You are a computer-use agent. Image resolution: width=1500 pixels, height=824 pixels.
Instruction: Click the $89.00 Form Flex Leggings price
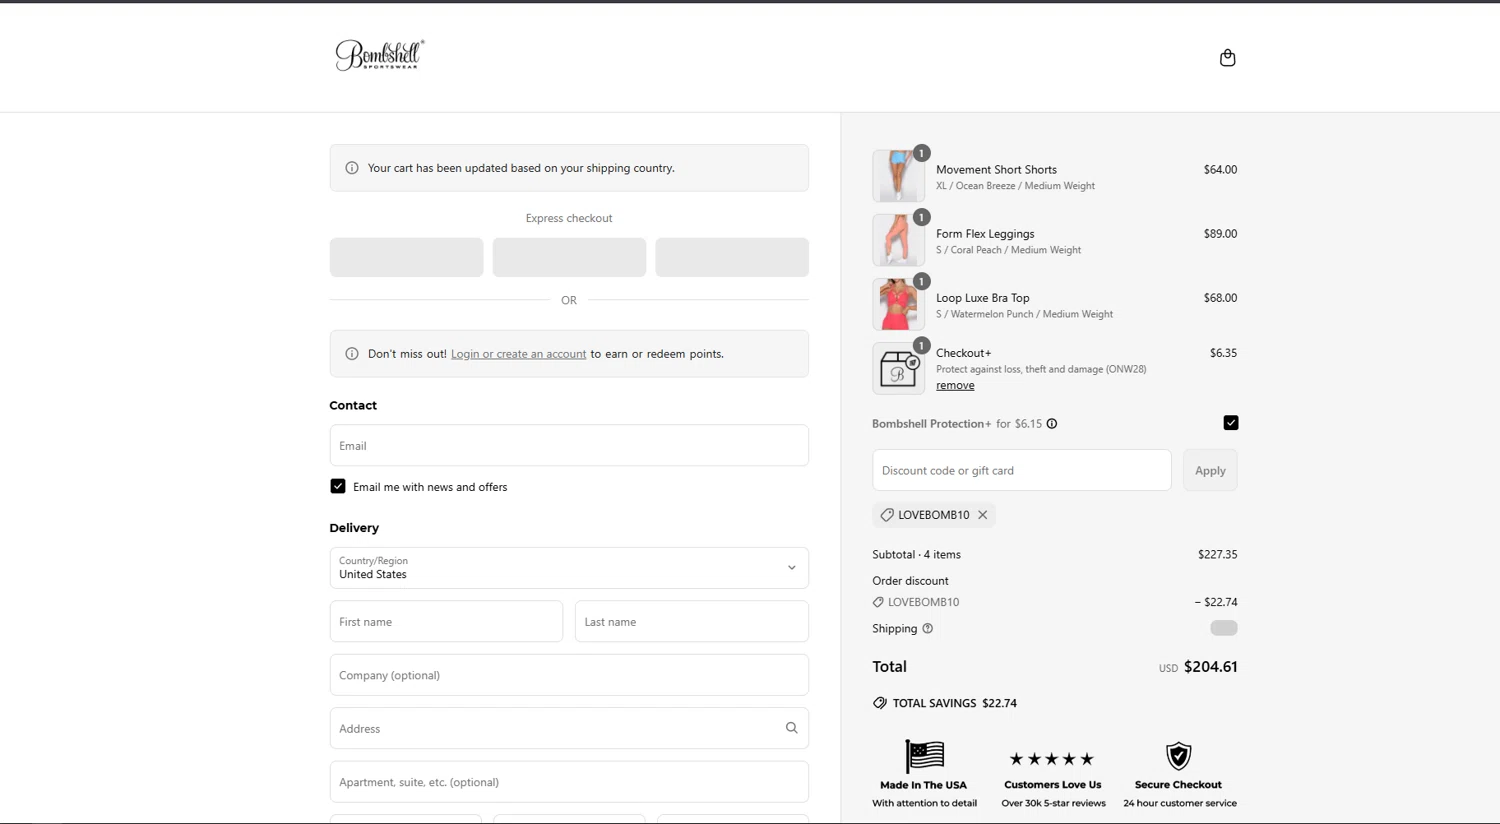coord(1220,234)
